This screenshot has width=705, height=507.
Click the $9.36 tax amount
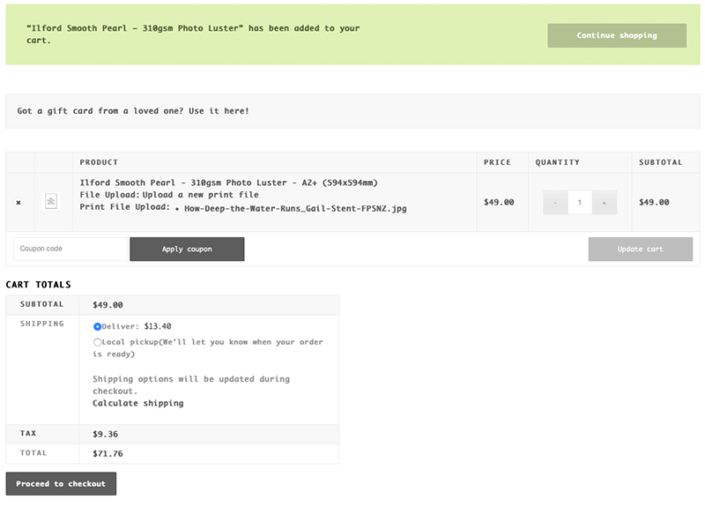click(104, 434)
